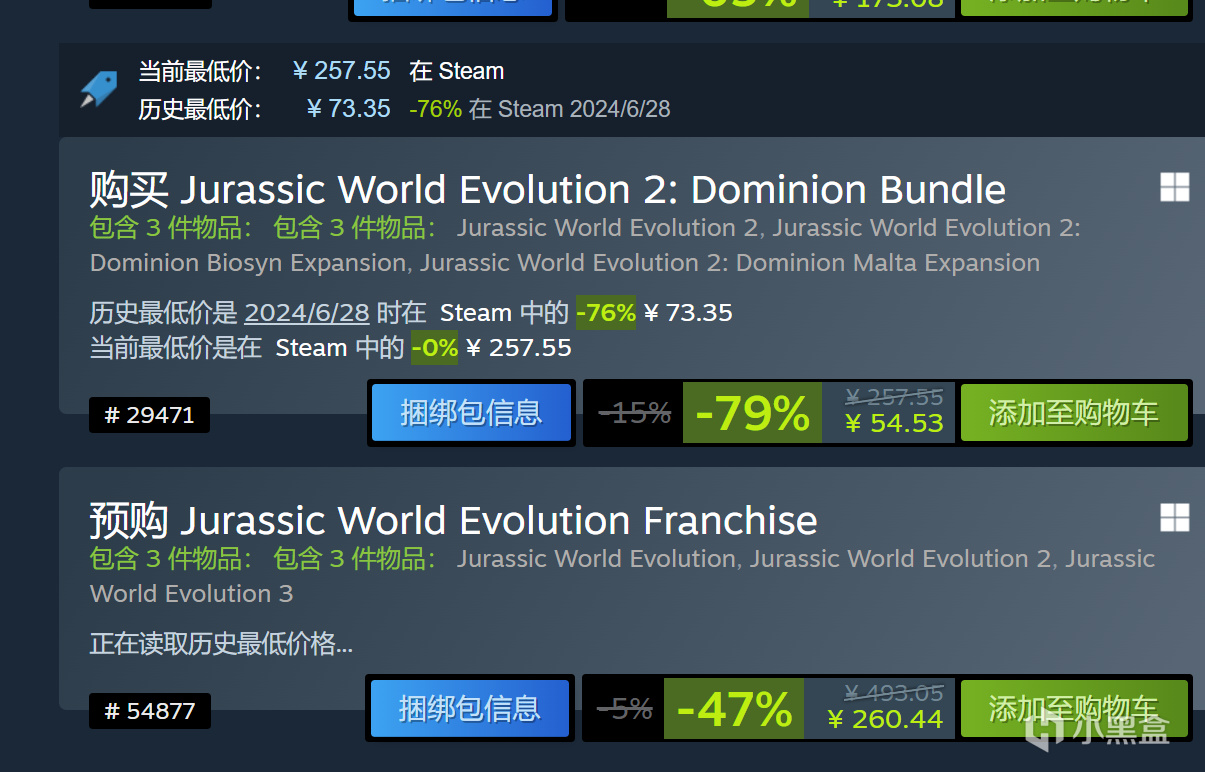Click the -79% discount badge

coord(751,413)
